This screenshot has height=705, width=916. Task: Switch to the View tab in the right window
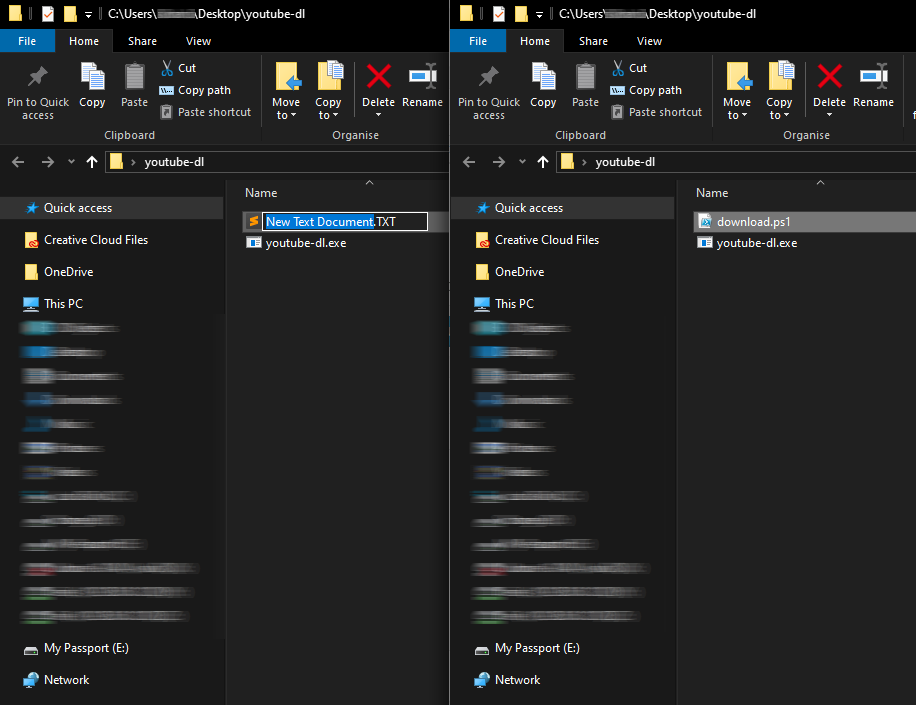[x=649, y=41]
